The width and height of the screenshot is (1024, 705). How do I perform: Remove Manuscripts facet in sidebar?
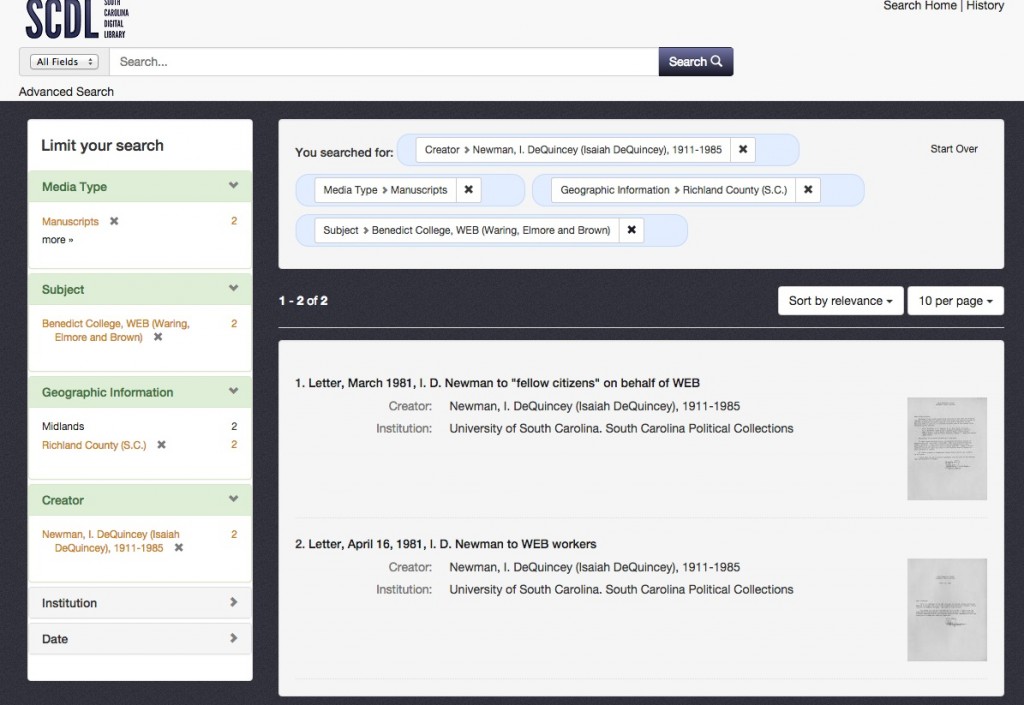pos(114,221)
